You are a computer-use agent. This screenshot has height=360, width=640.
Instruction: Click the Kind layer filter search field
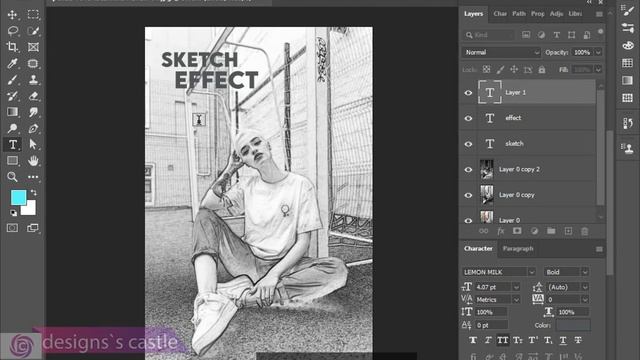[489, 35]
